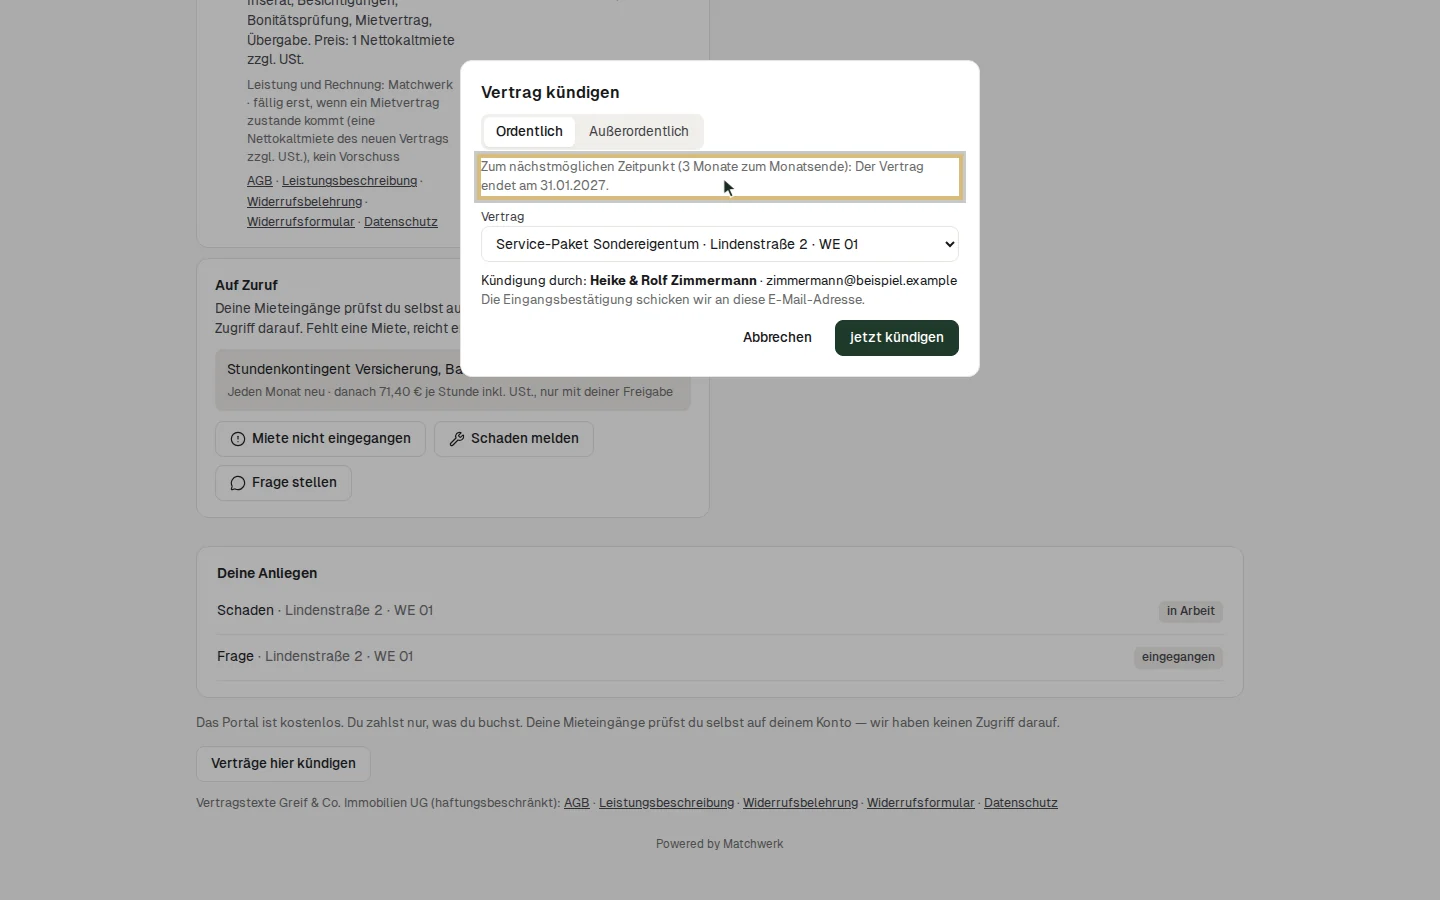The width and height of the screenshot is (1440, 900).
Task: Open the Vertrag dropdown in the dialog
Action: pos(720,244)
